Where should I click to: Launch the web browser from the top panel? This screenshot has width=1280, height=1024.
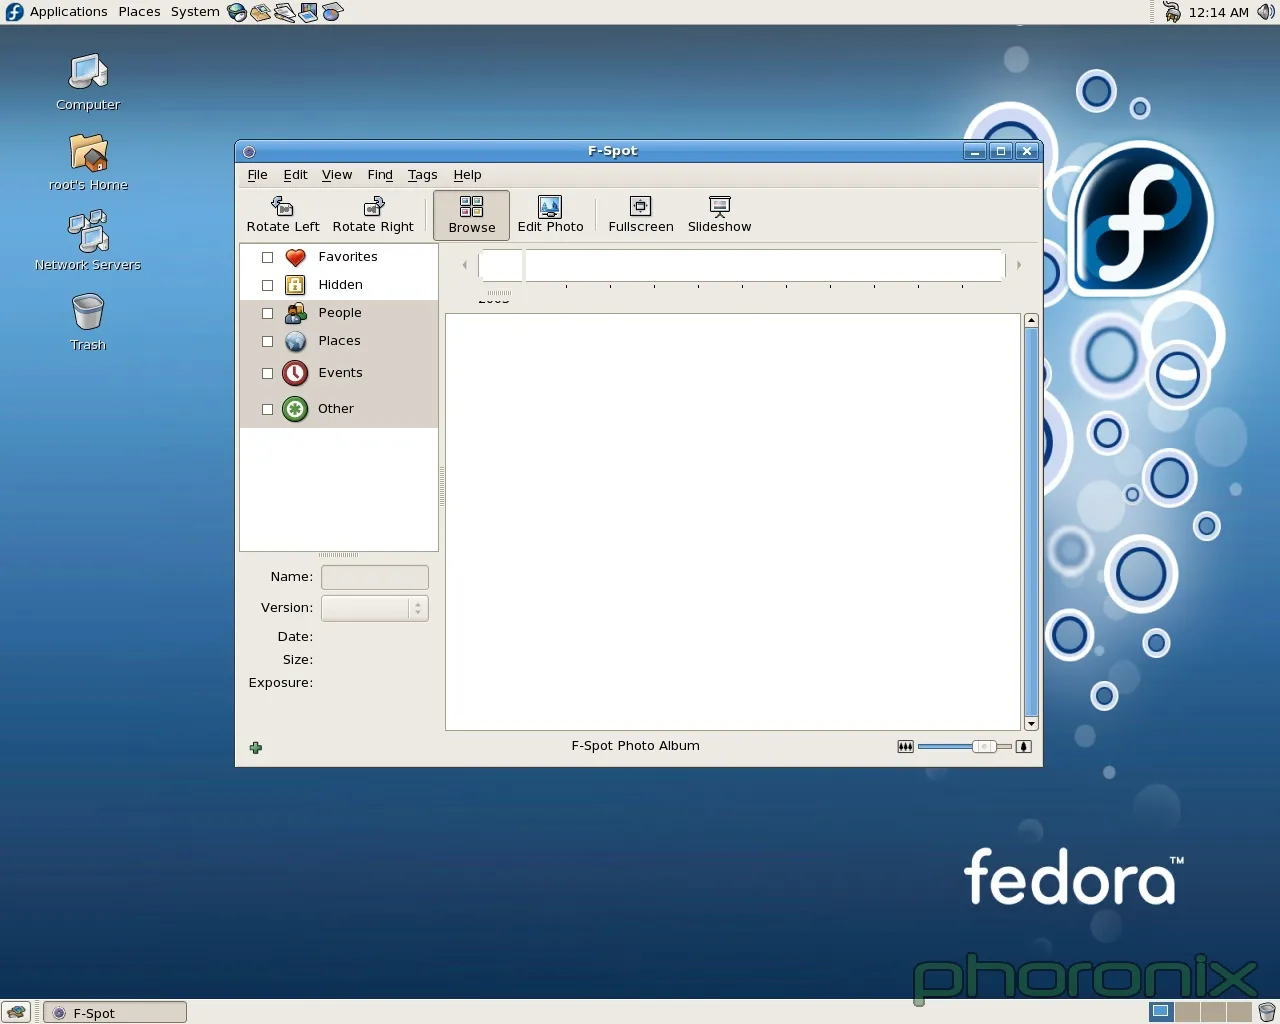click(x=237, y=12)
